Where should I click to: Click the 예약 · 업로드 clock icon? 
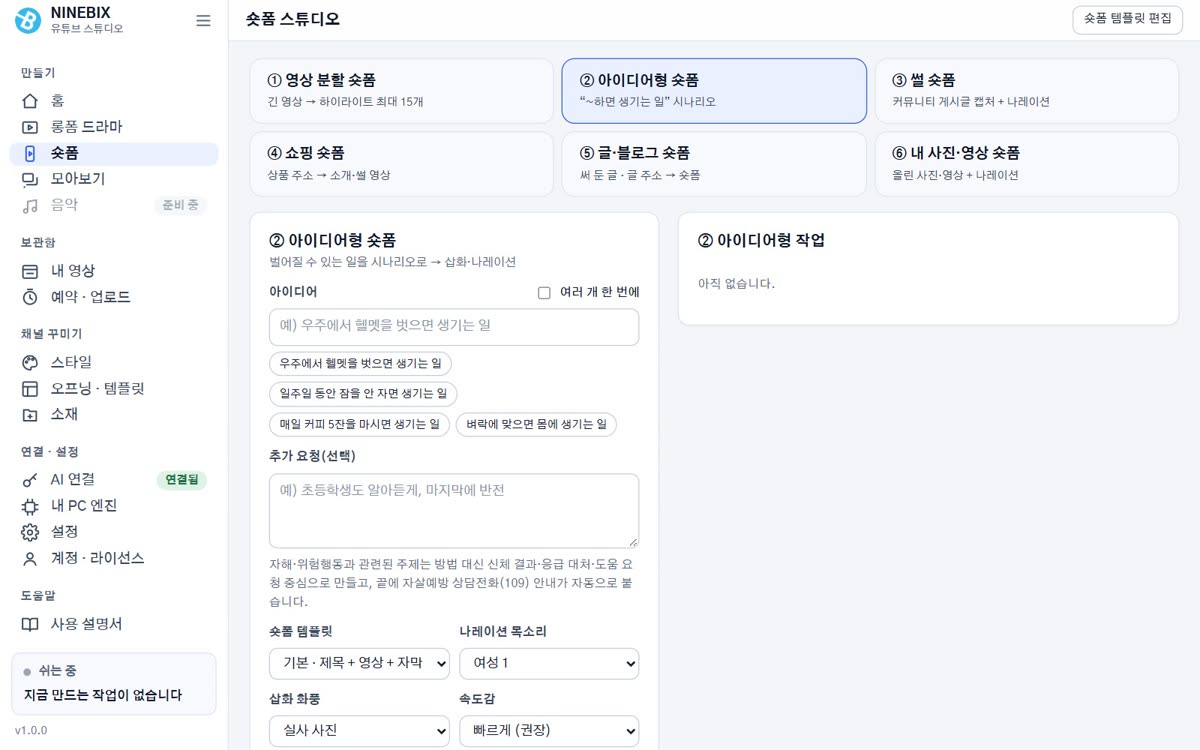(x=30, y=297)
